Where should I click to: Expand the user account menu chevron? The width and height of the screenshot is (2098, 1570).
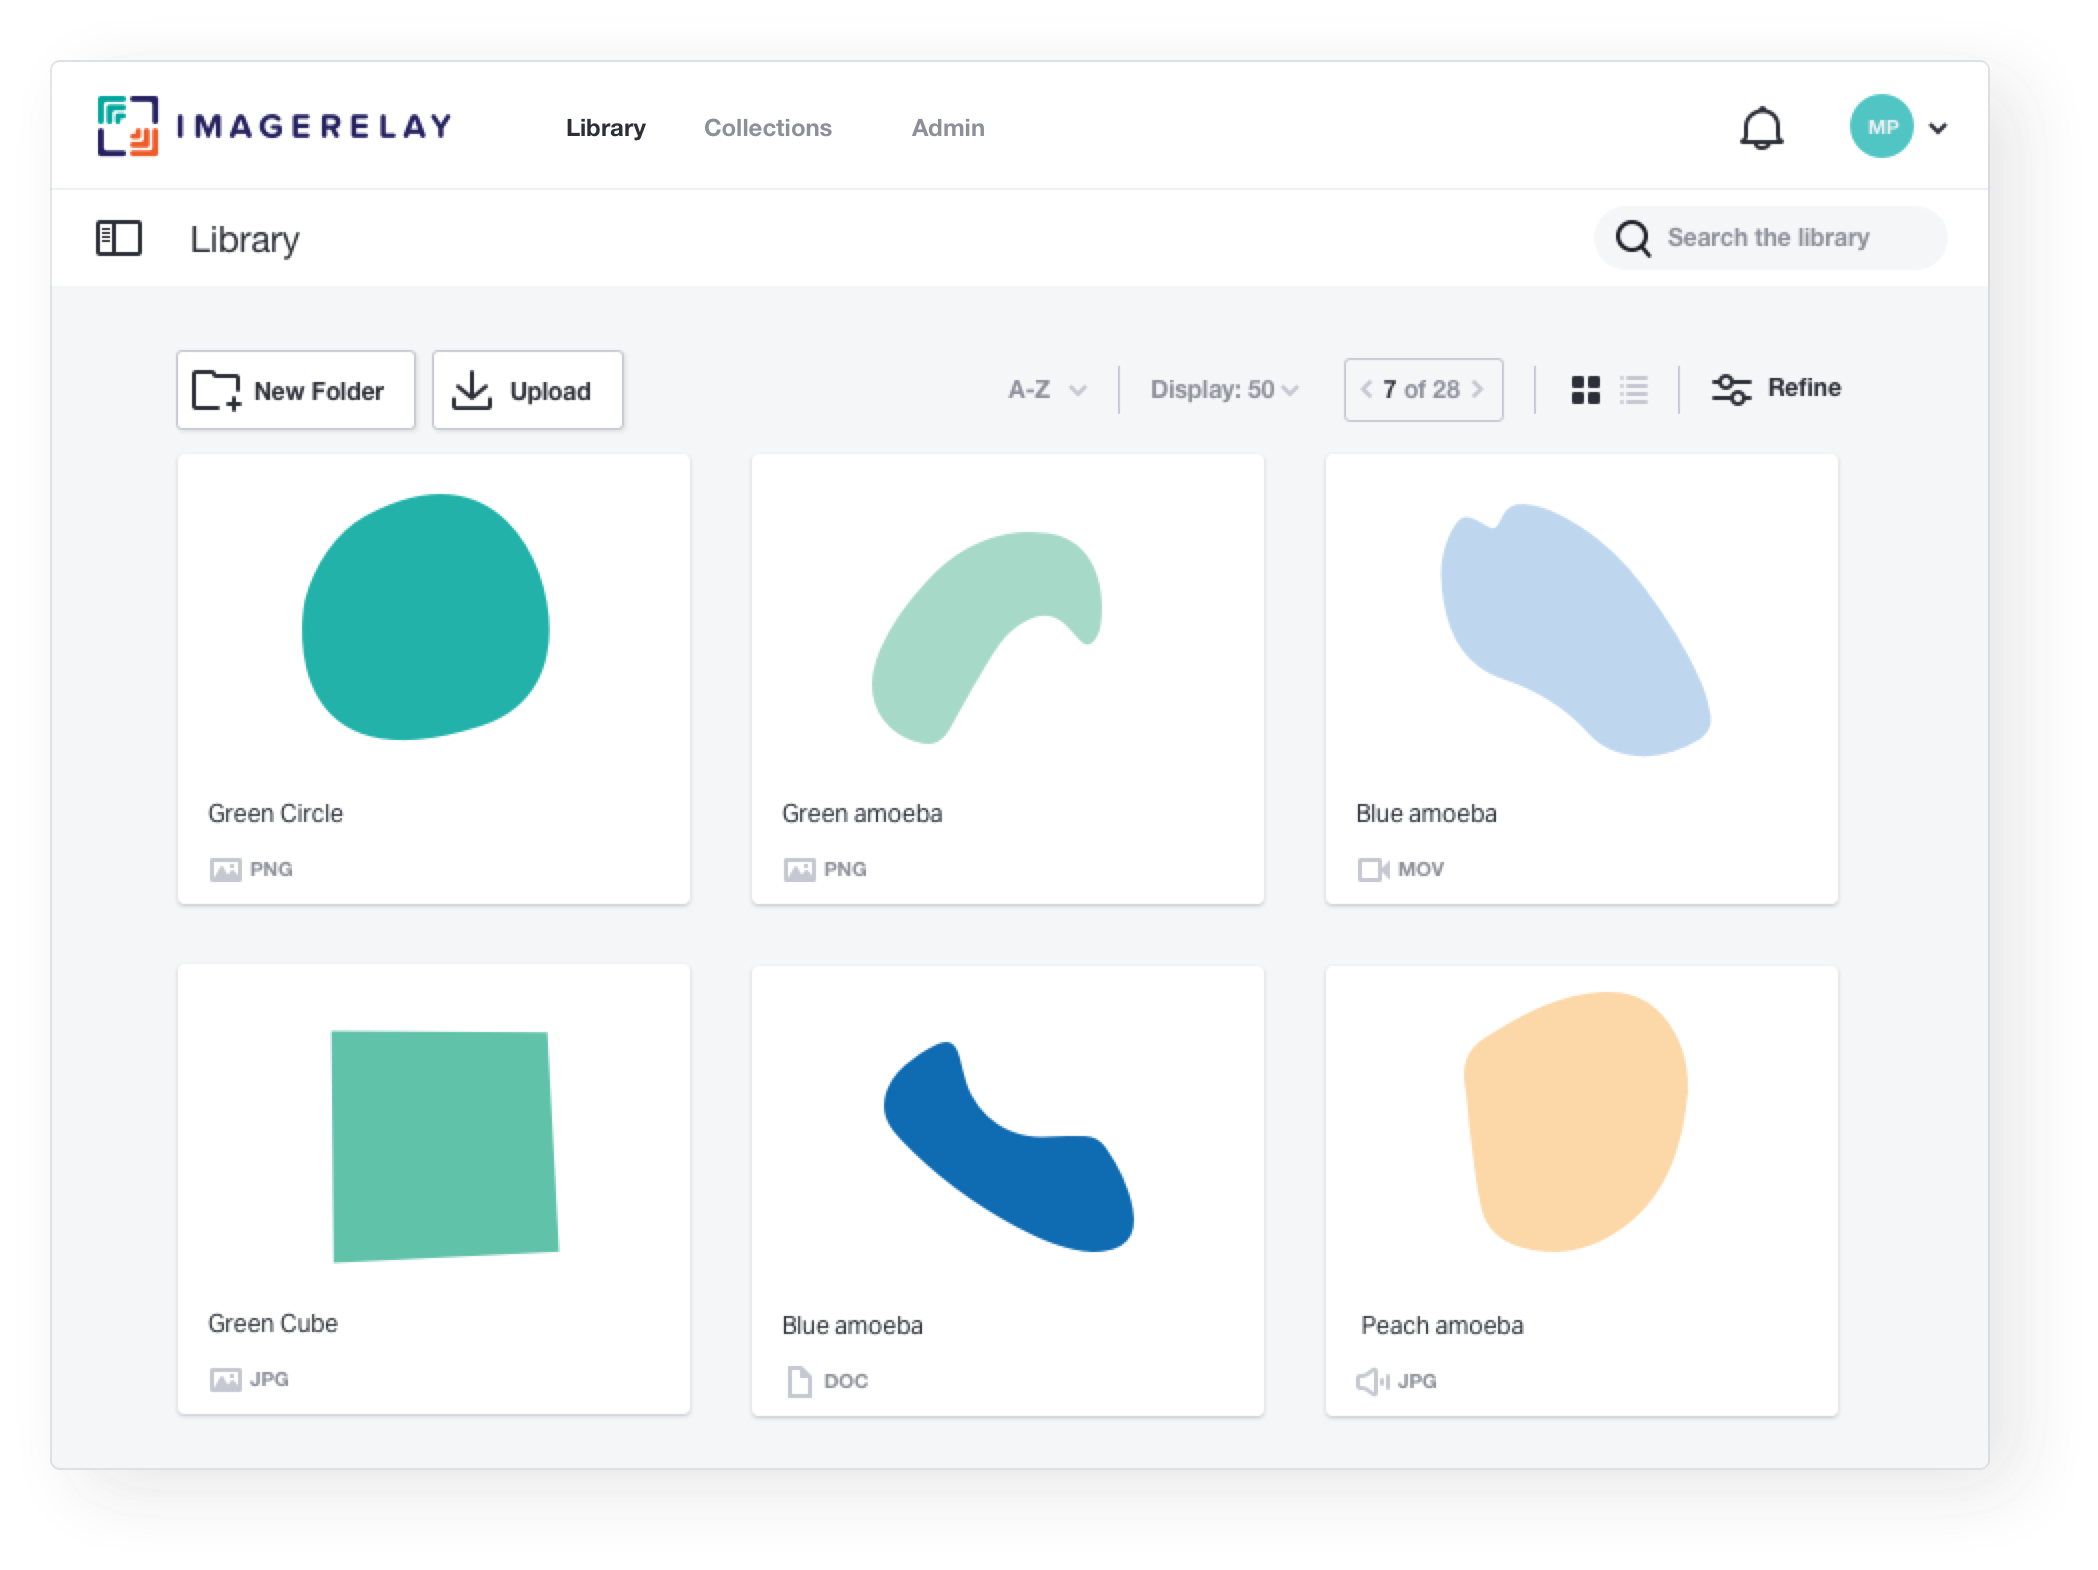coord(1938,128)
